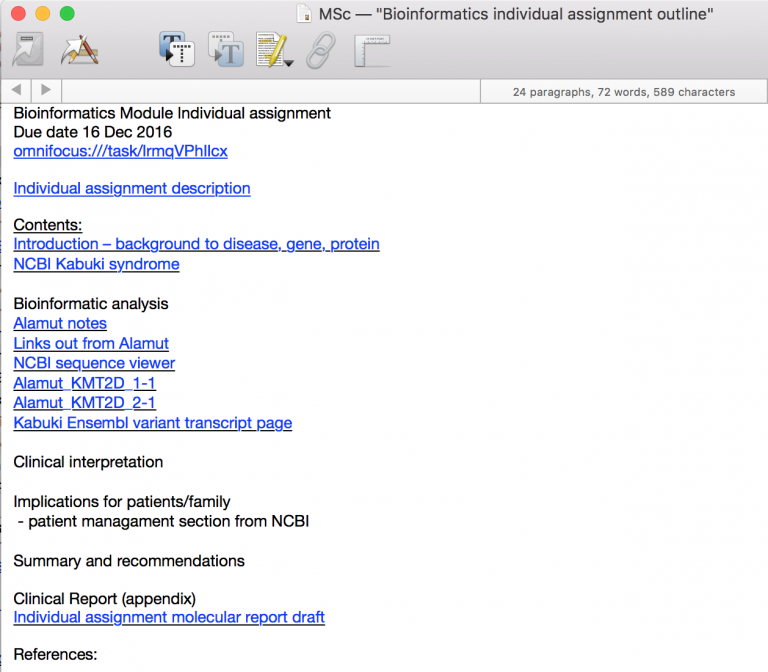Viewport: 768px width, 672px height.
Task: Click the 'Contents:' heading text
Action: [x=48, y=225]
